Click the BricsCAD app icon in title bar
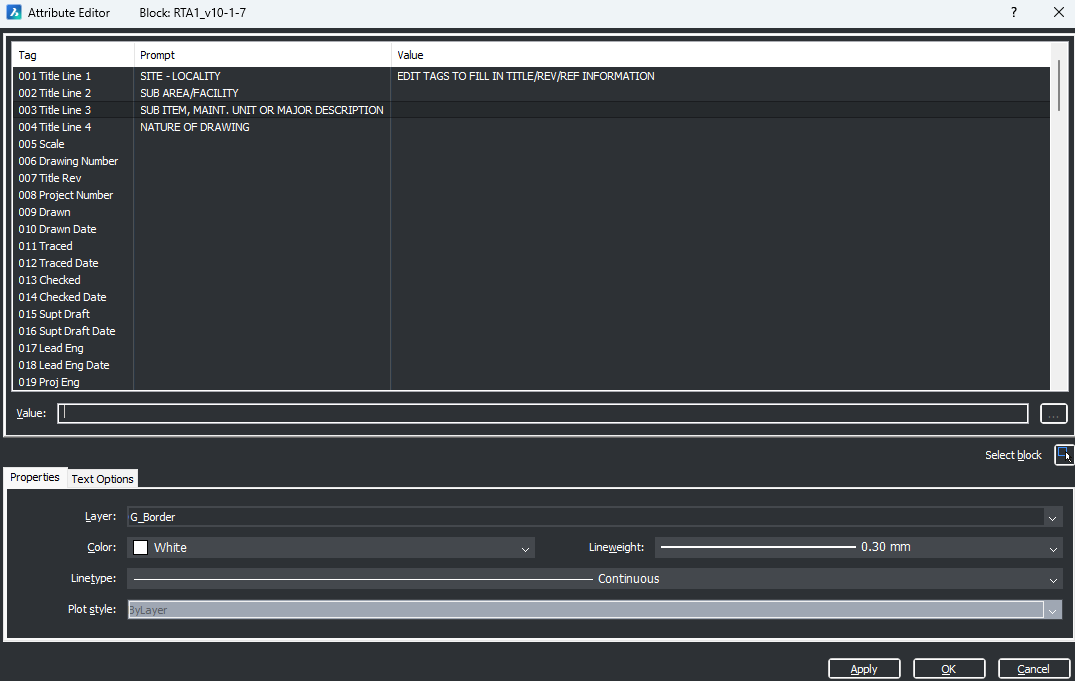The height and width of the screenshot is (681, 1075). coord(14,13)
